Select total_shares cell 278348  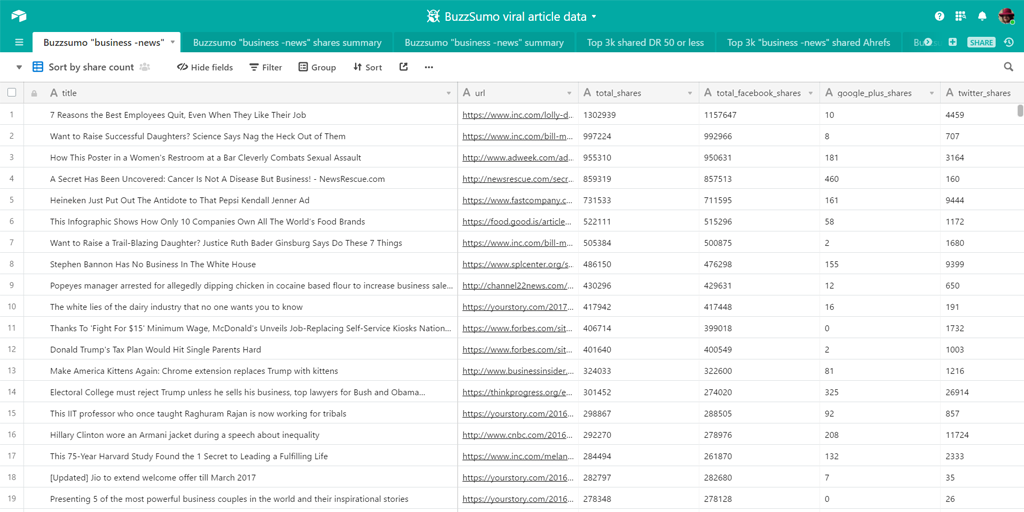pyautogui.click(x=639, y=498)
